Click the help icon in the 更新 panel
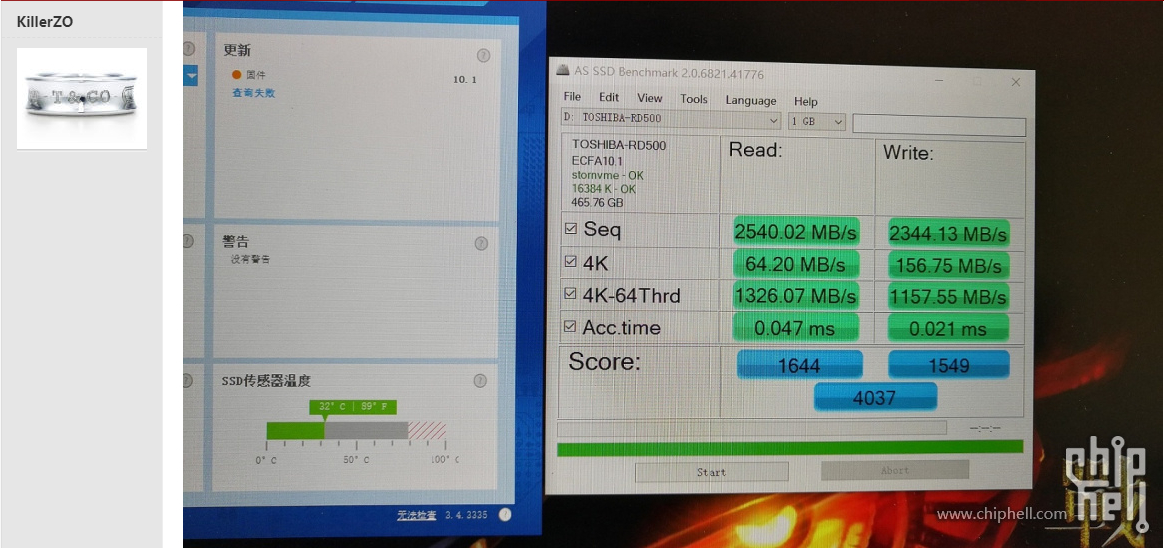The height and width of the screenshot is (548, 1164). click(x=483, y=56)
